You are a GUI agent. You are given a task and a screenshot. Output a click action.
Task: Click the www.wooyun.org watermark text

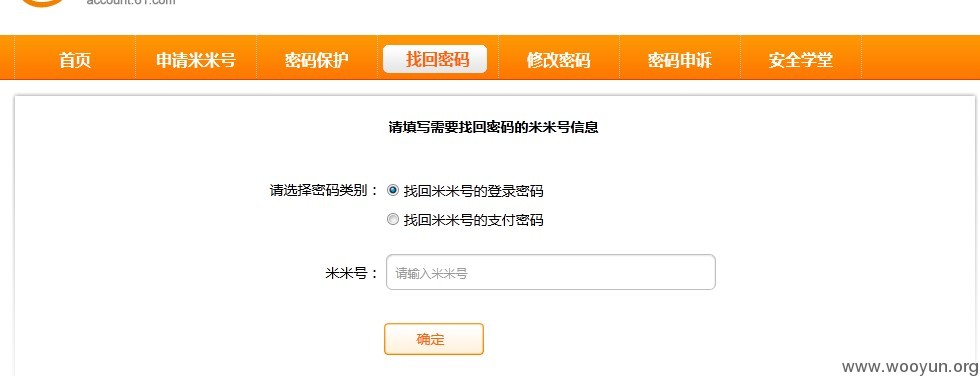click(x=910, y=367)
